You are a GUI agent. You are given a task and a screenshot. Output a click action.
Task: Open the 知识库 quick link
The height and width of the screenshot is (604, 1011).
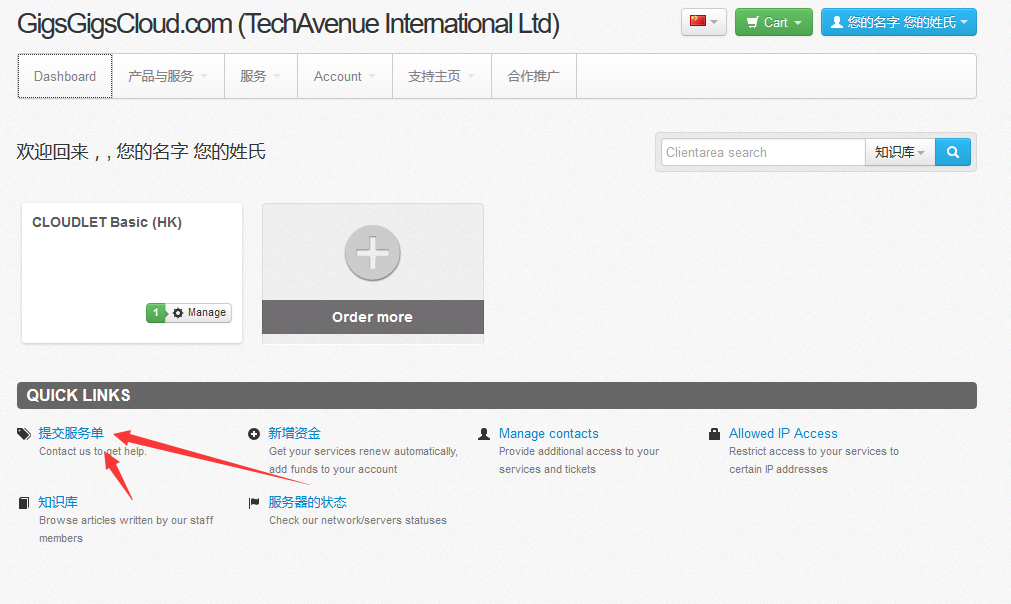coord(58,502)
